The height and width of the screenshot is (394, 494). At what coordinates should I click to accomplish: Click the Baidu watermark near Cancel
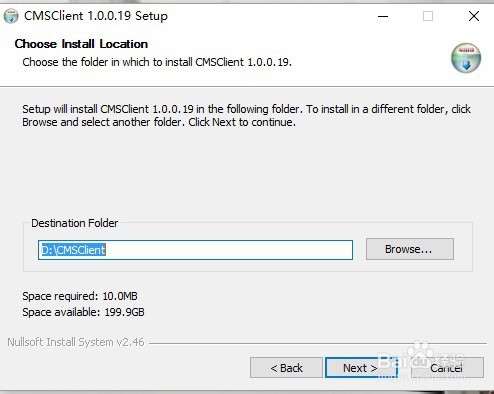tap(422, 357)
